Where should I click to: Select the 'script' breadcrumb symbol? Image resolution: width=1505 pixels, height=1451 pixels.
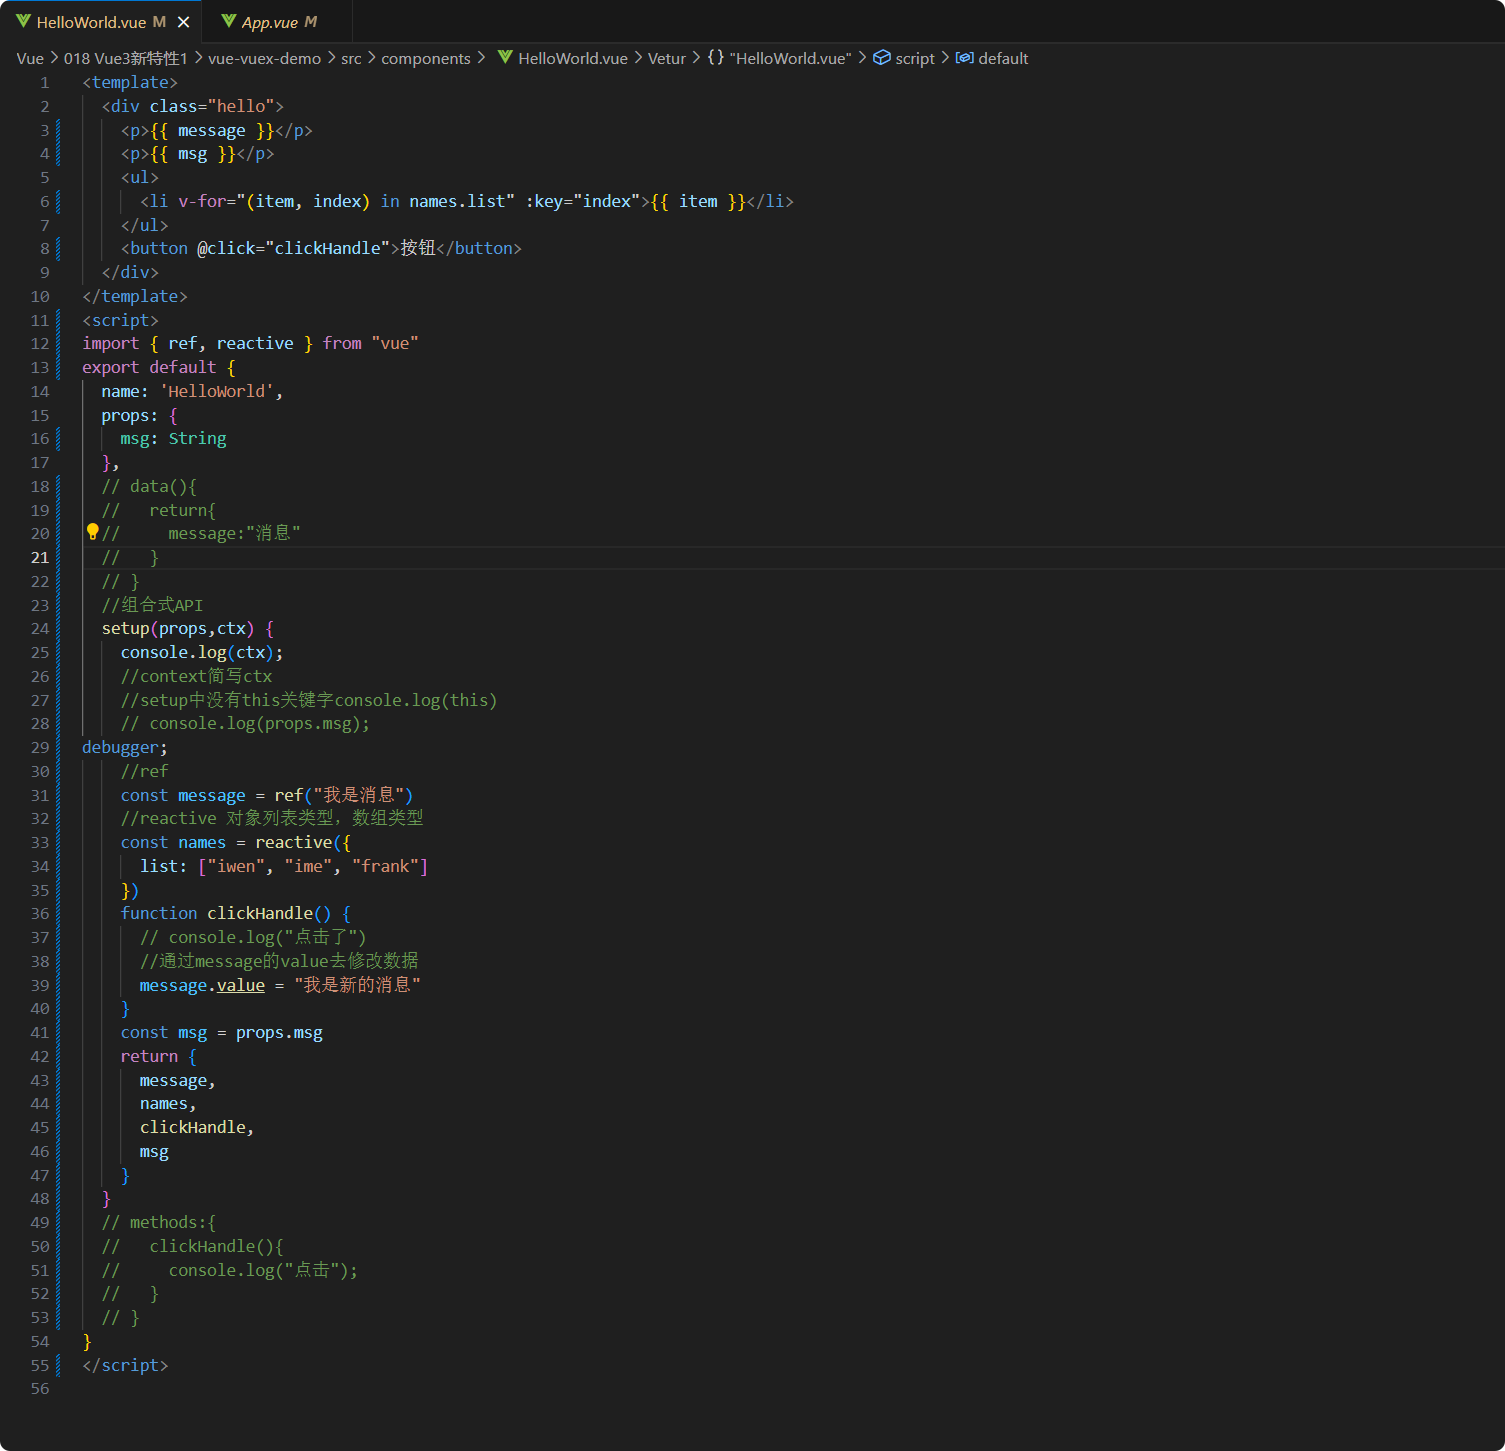pyautogui.click(x=915, y=59)
